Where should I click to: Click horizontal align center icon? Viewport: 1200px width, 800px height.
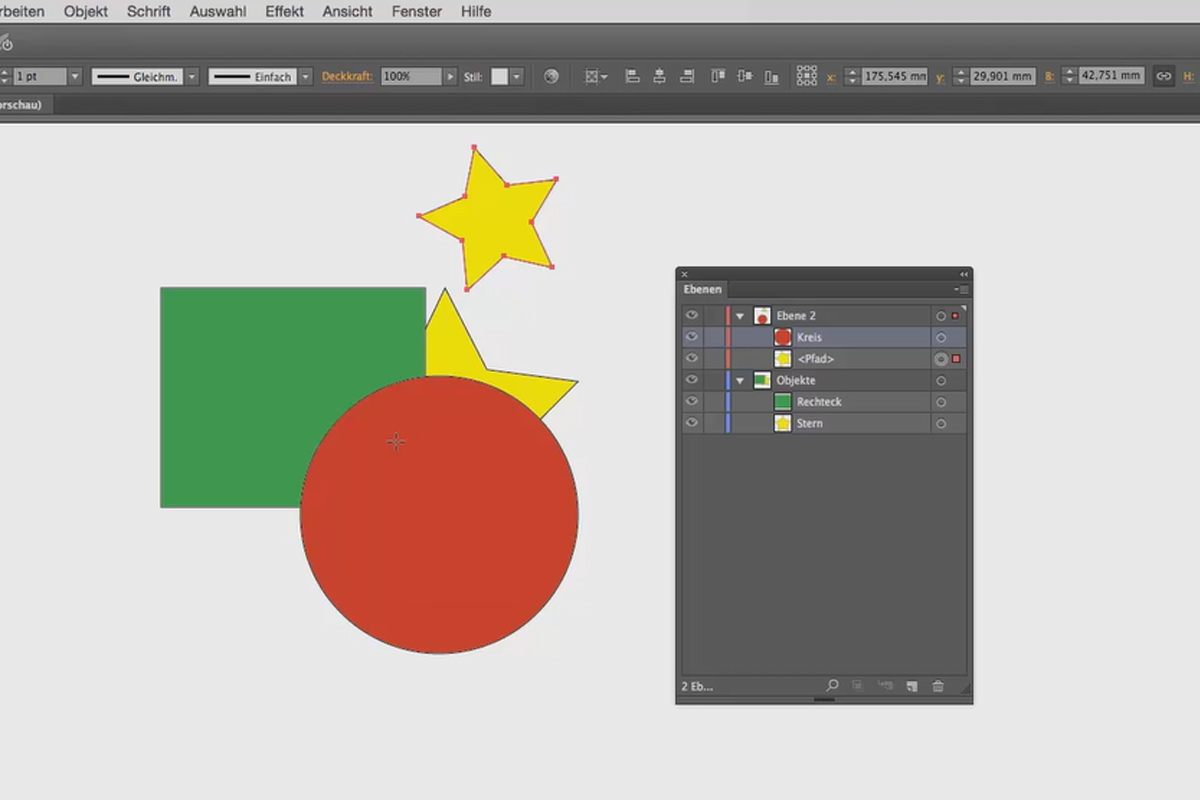(659, 76)
